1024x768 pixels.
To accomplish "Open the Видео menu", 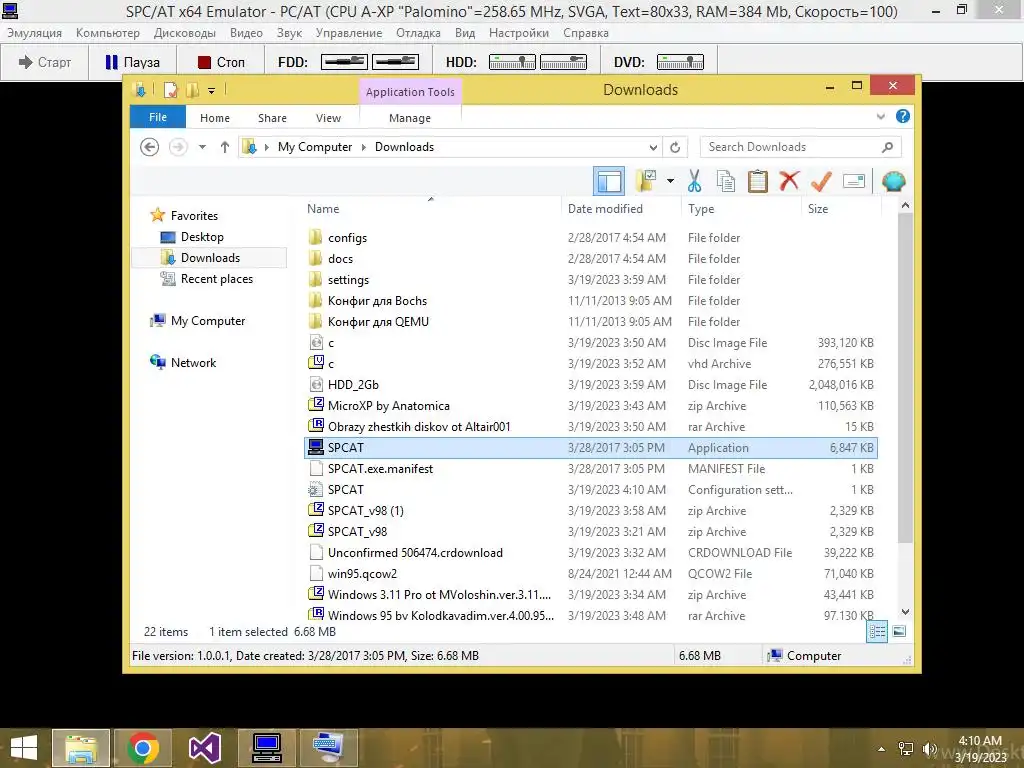I will pos(246,33).
